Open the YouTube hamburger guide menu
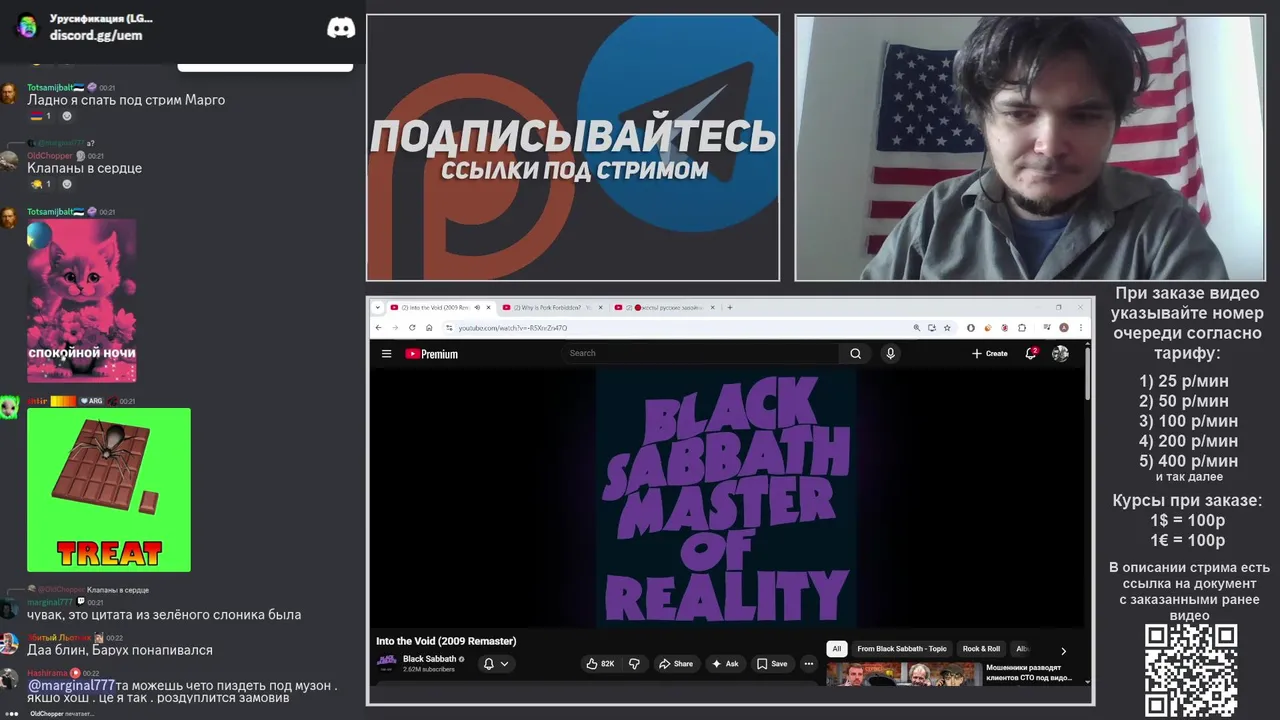1280x720 pixels. point(386,353)
